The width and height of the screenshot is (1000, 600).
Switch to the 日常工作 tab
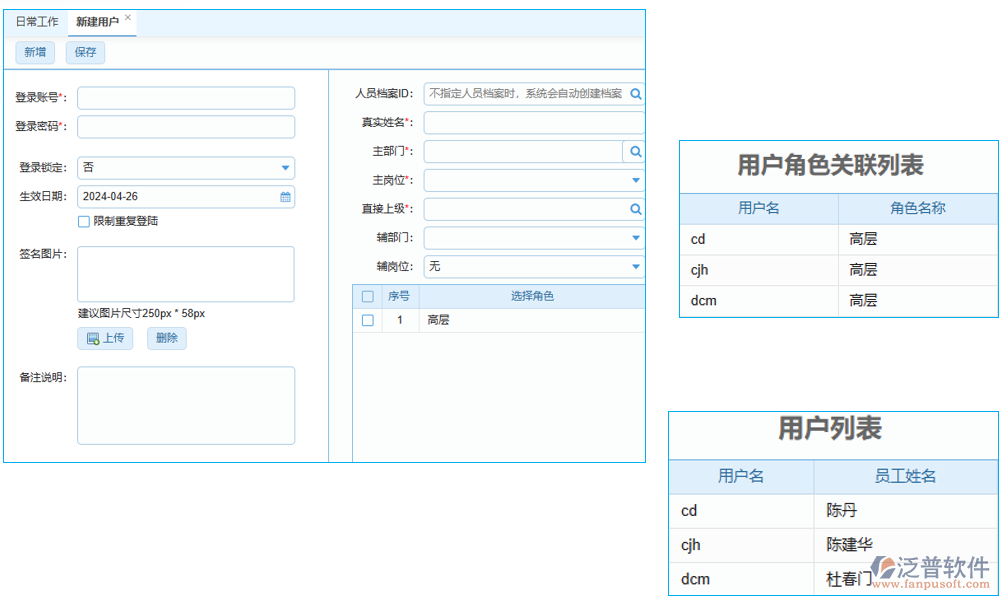coord(36,21)
